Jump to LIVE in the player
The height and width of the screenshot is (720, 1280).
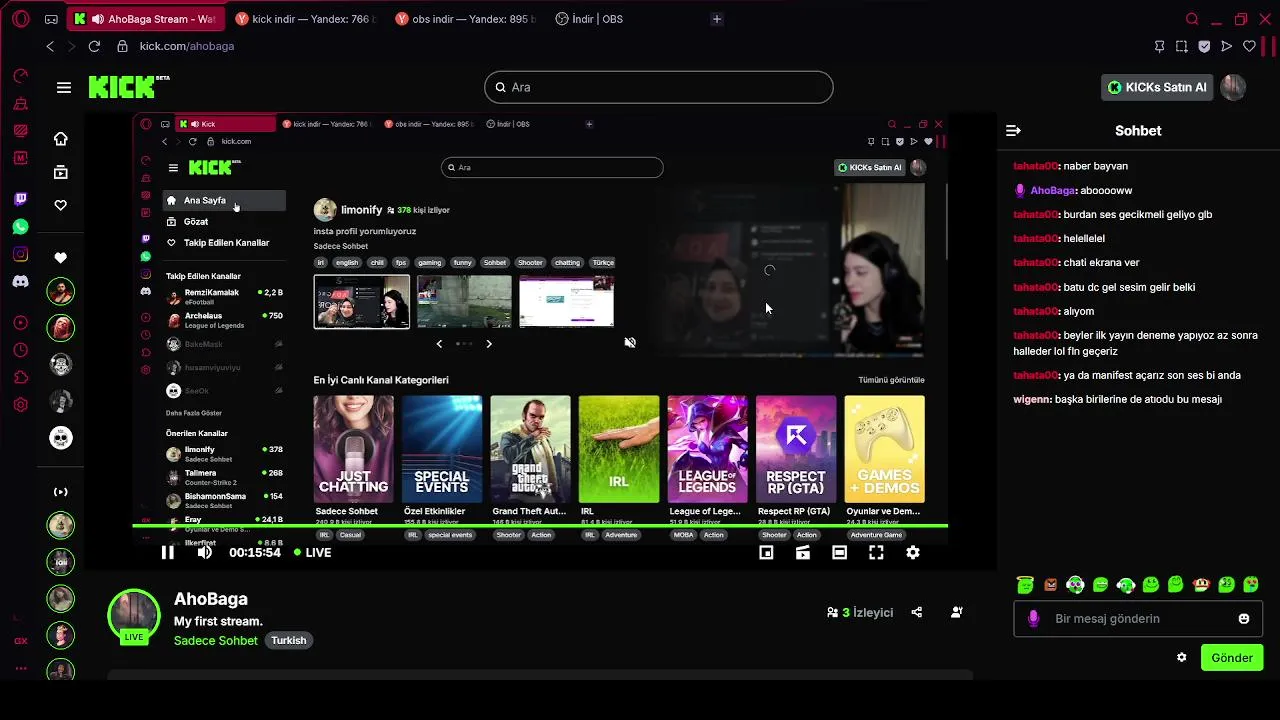tap(312, 552)
